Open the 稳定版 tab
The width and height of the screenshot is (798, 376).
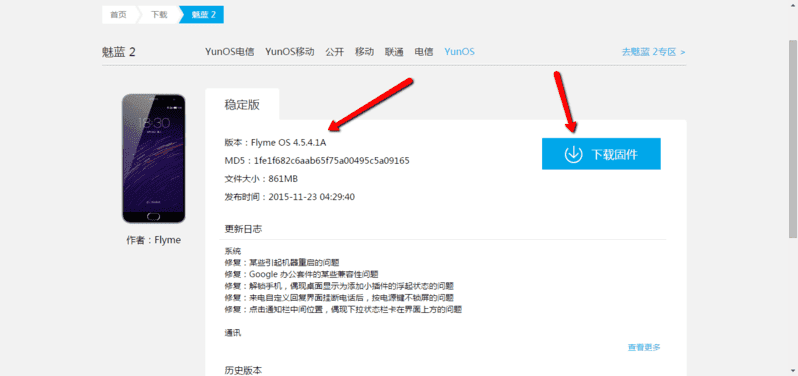tap(242, 105)
